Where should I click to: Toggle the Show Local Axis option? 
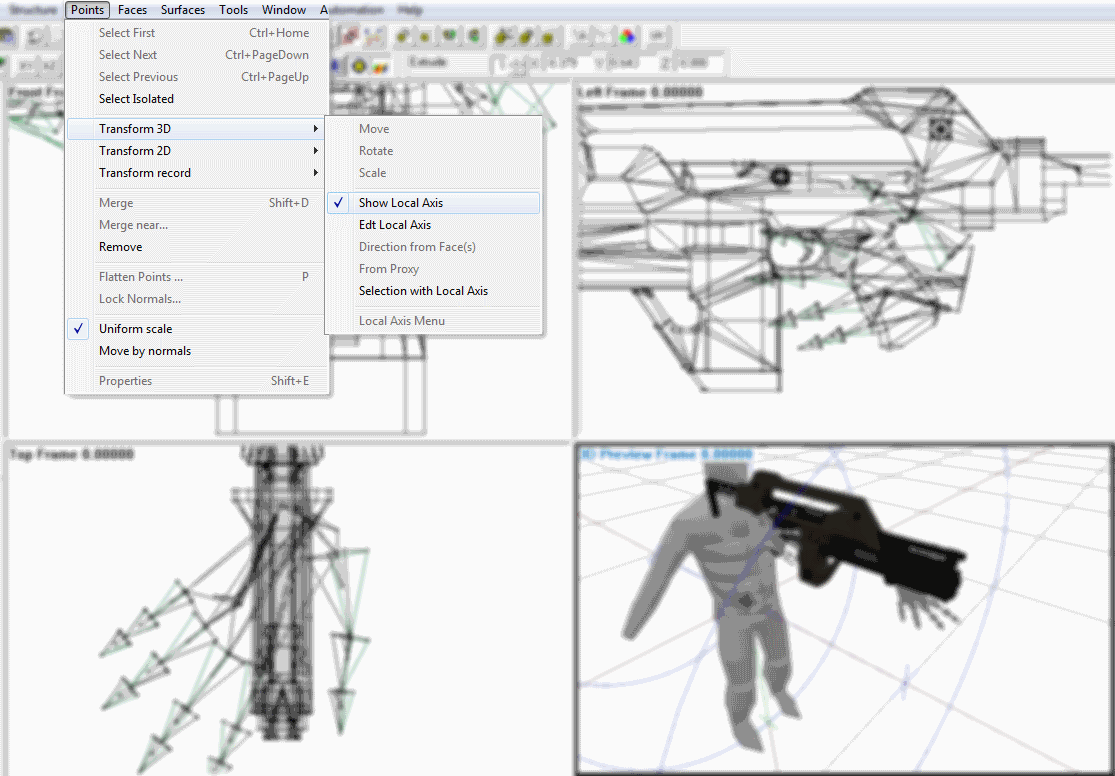coord(400,203)
